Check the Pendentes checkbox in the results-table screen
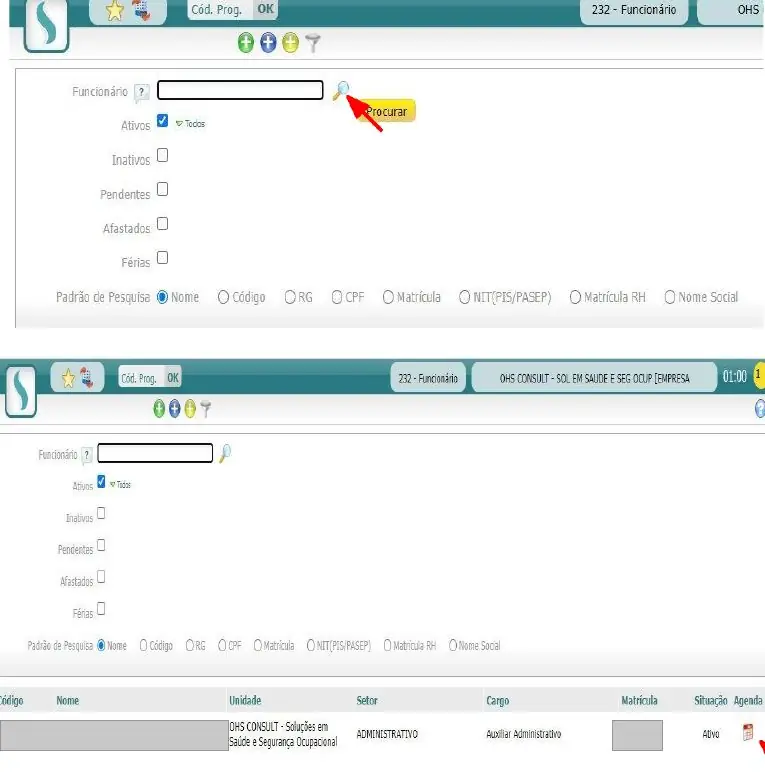 coord(101,545)
